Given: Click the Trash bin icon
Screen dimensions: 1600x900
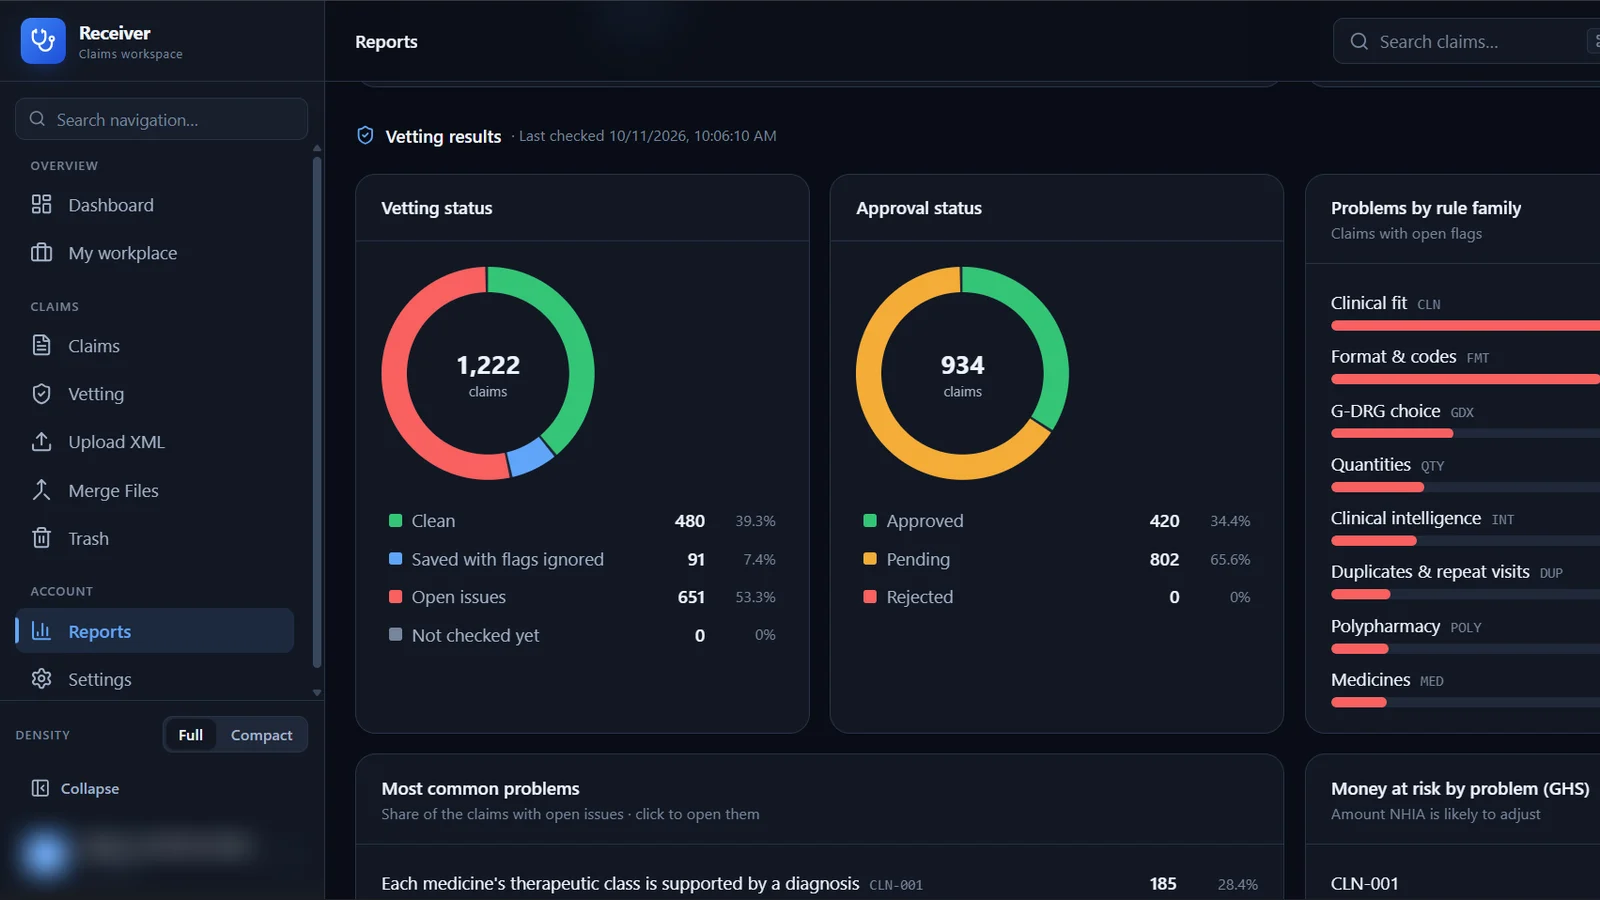Looking at the screenshot, I should tap(41, 538).
